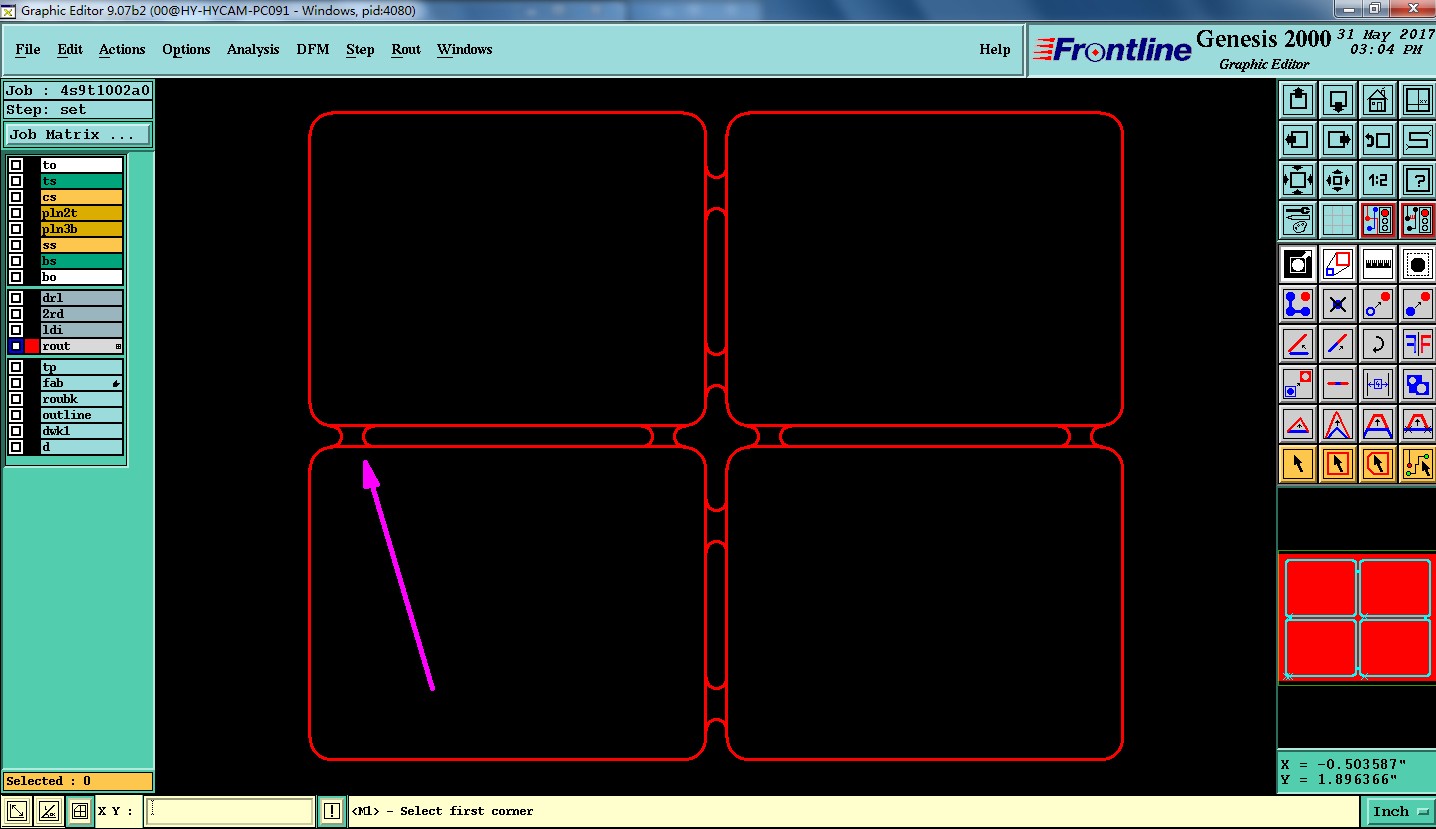Open the Help menu button

994,49
